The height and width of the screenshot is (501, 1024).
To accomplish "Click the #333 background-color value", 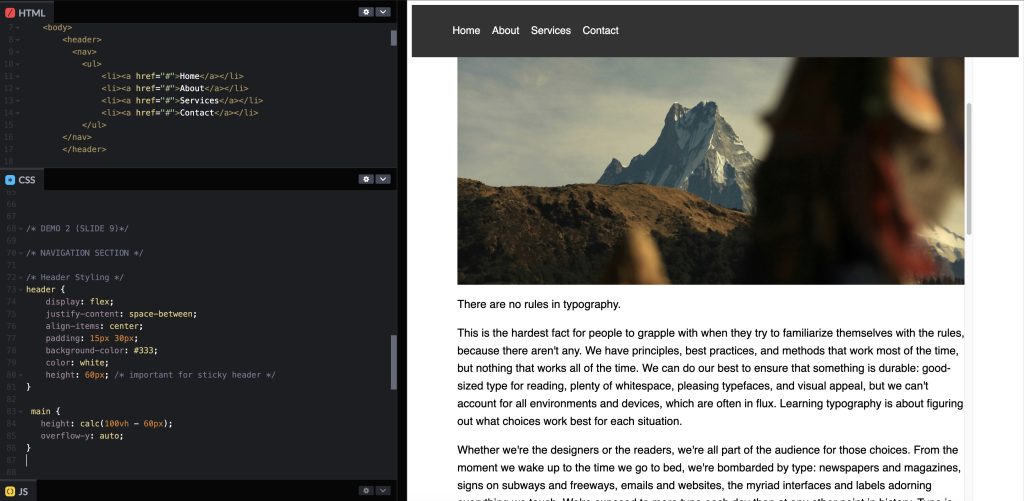I will click(x=145, y=351).
